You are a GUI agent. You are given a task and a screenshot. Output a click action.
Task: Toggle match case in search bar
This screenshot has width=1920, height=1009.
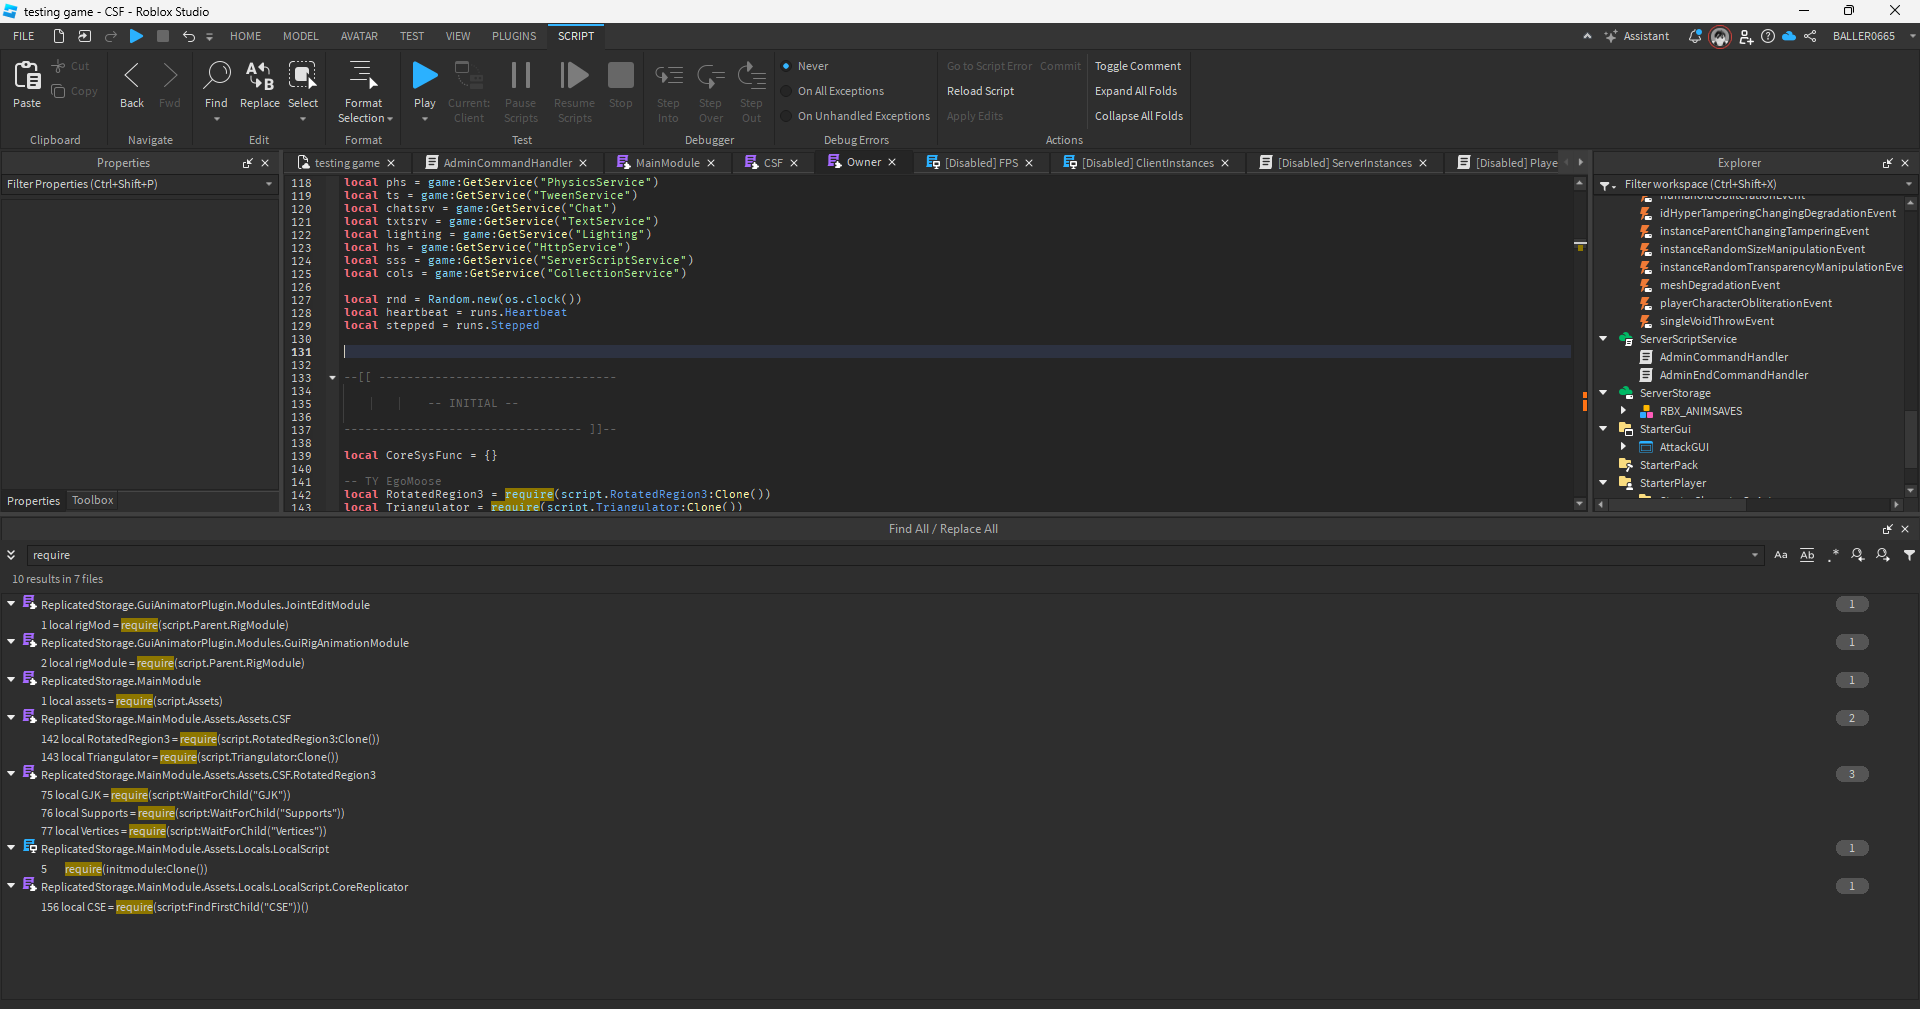point(1780,555)
